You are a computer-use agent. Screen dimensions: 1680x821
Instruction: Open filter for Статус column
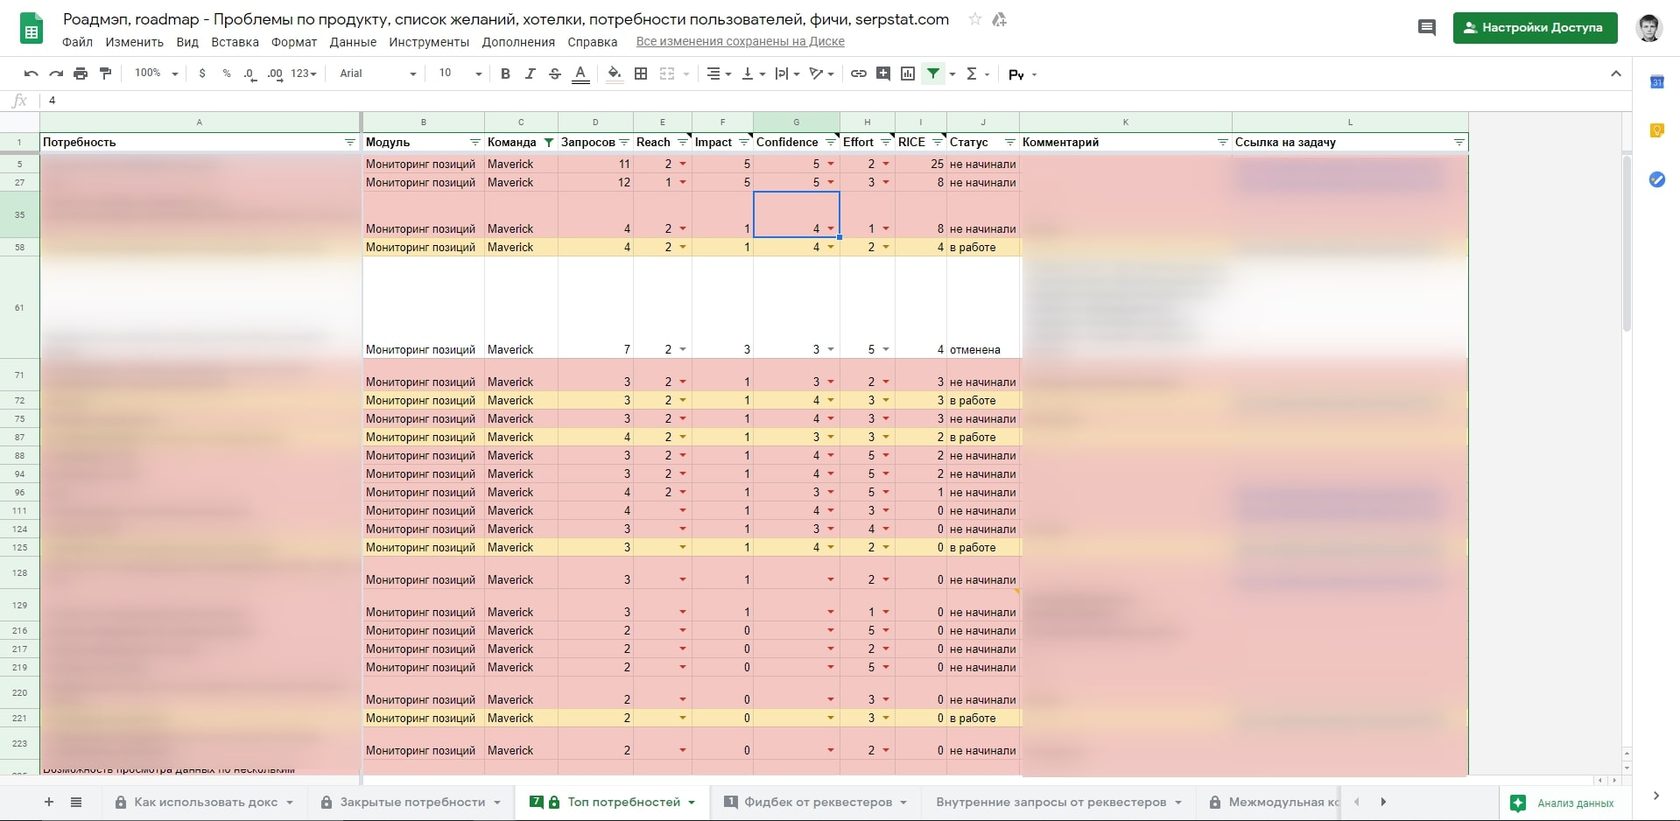[x=1010, y=143]
